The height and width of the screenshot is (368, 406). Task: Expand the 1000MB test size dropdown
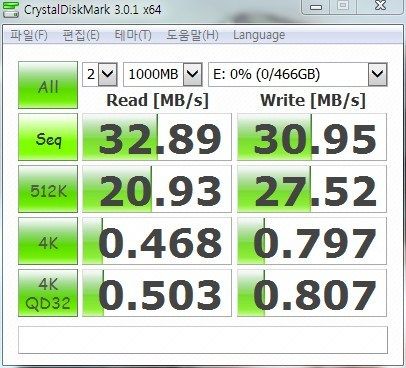[193, 74]
